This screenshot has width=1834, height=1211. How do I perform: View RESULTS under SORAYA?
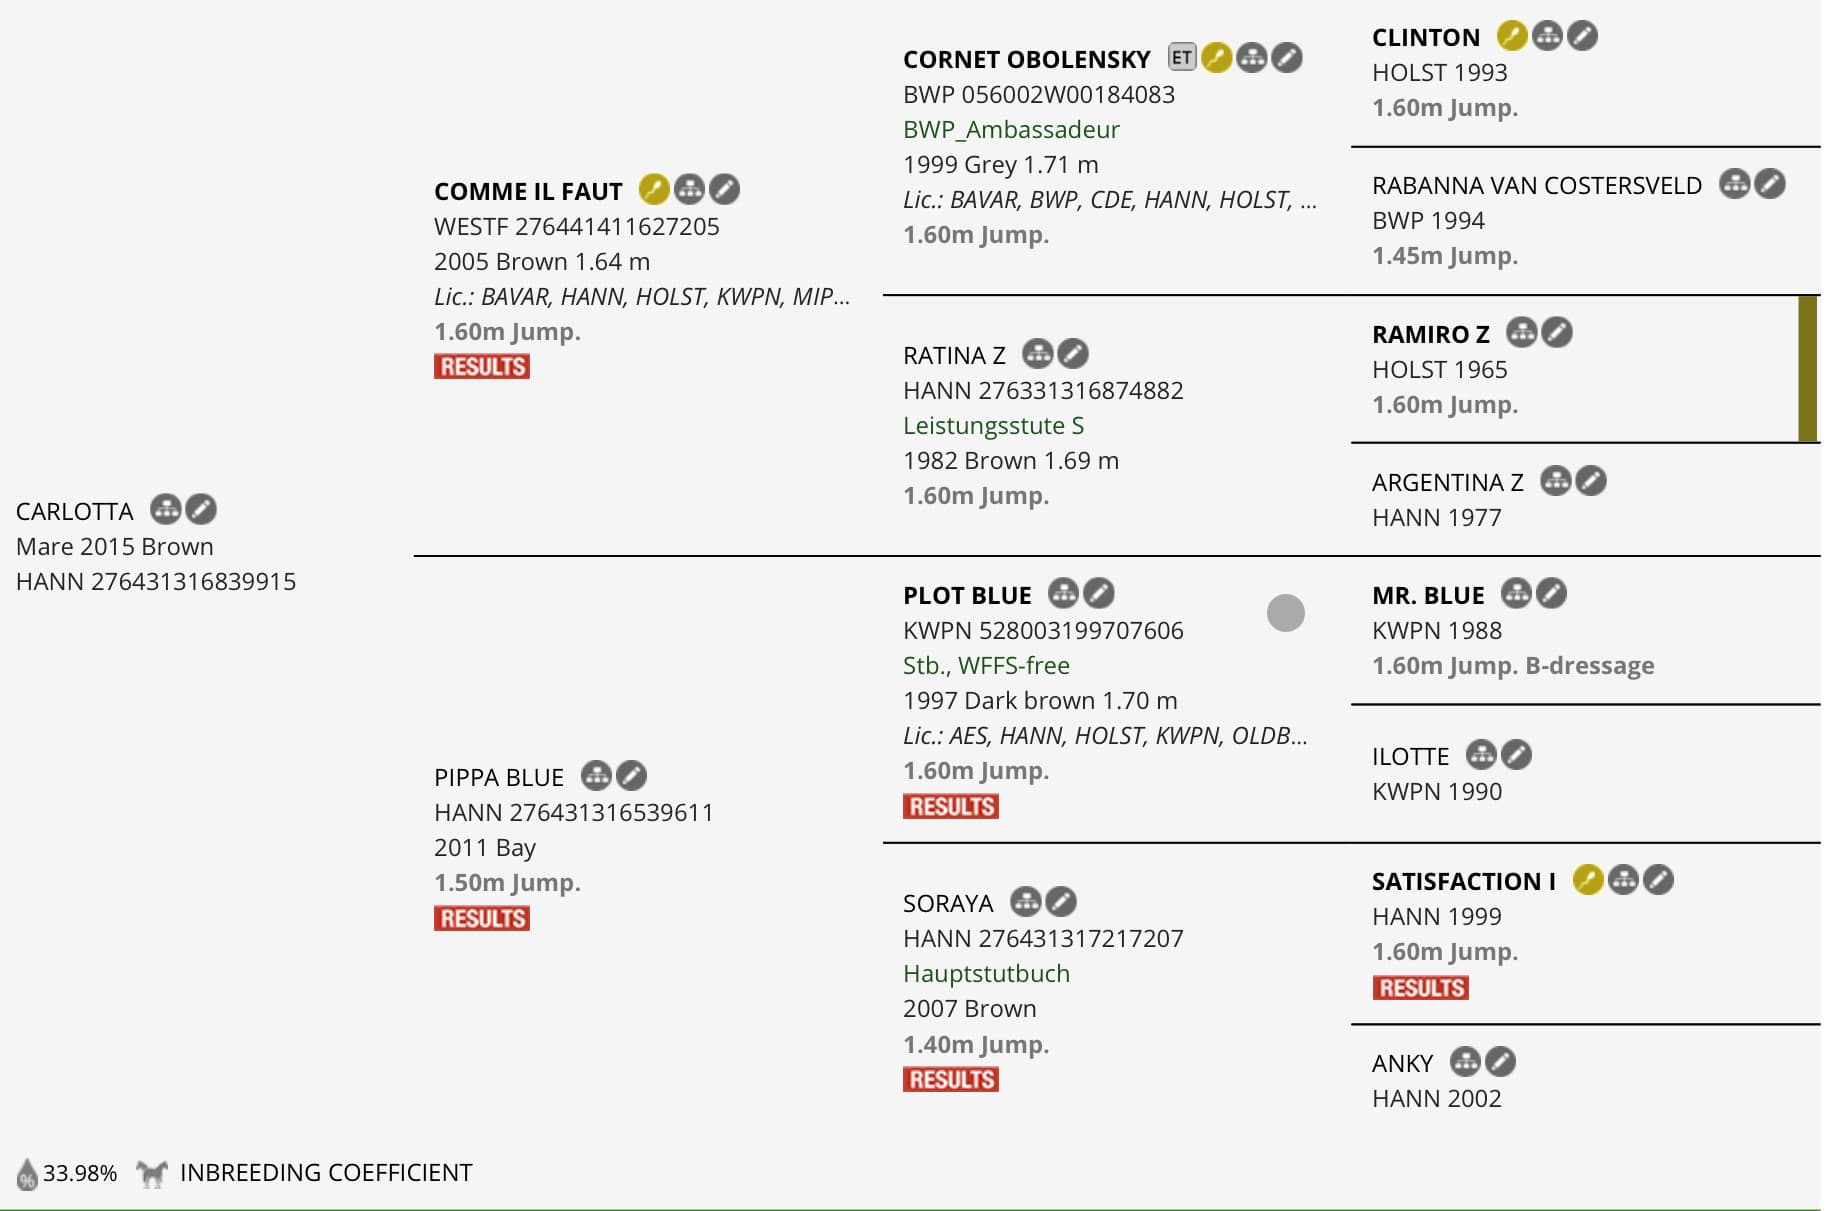click(x=951, y=1080)
